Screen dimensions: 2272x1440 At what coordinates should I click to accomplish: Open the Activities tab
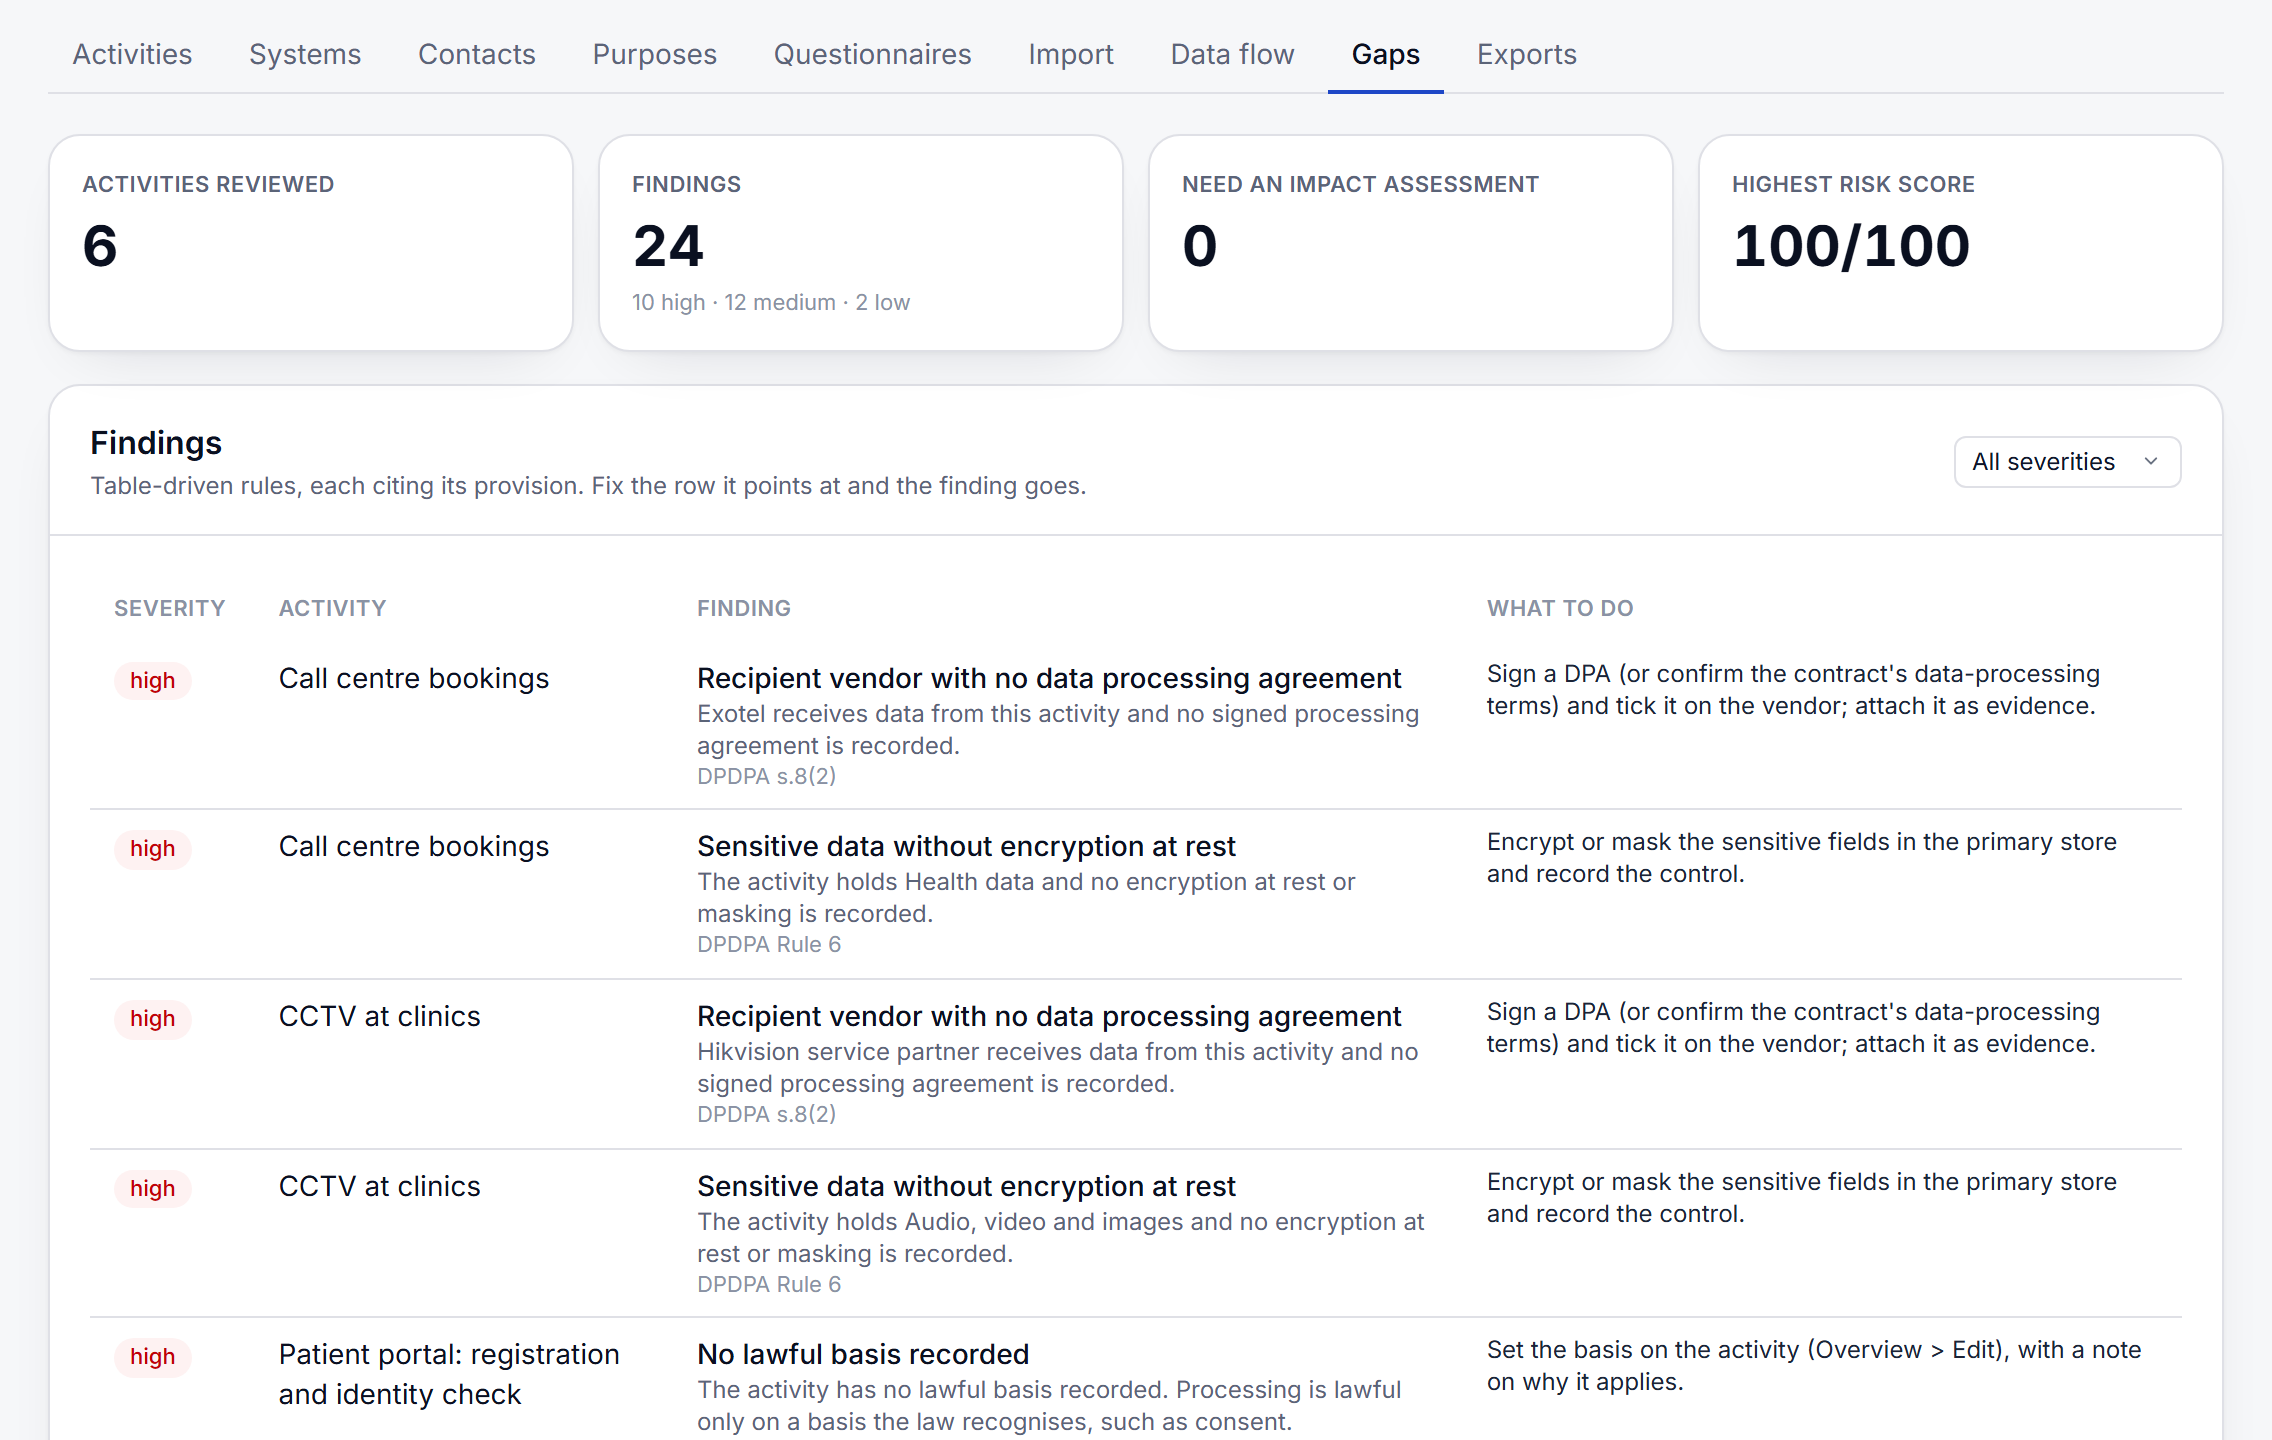tap(132, 54)
